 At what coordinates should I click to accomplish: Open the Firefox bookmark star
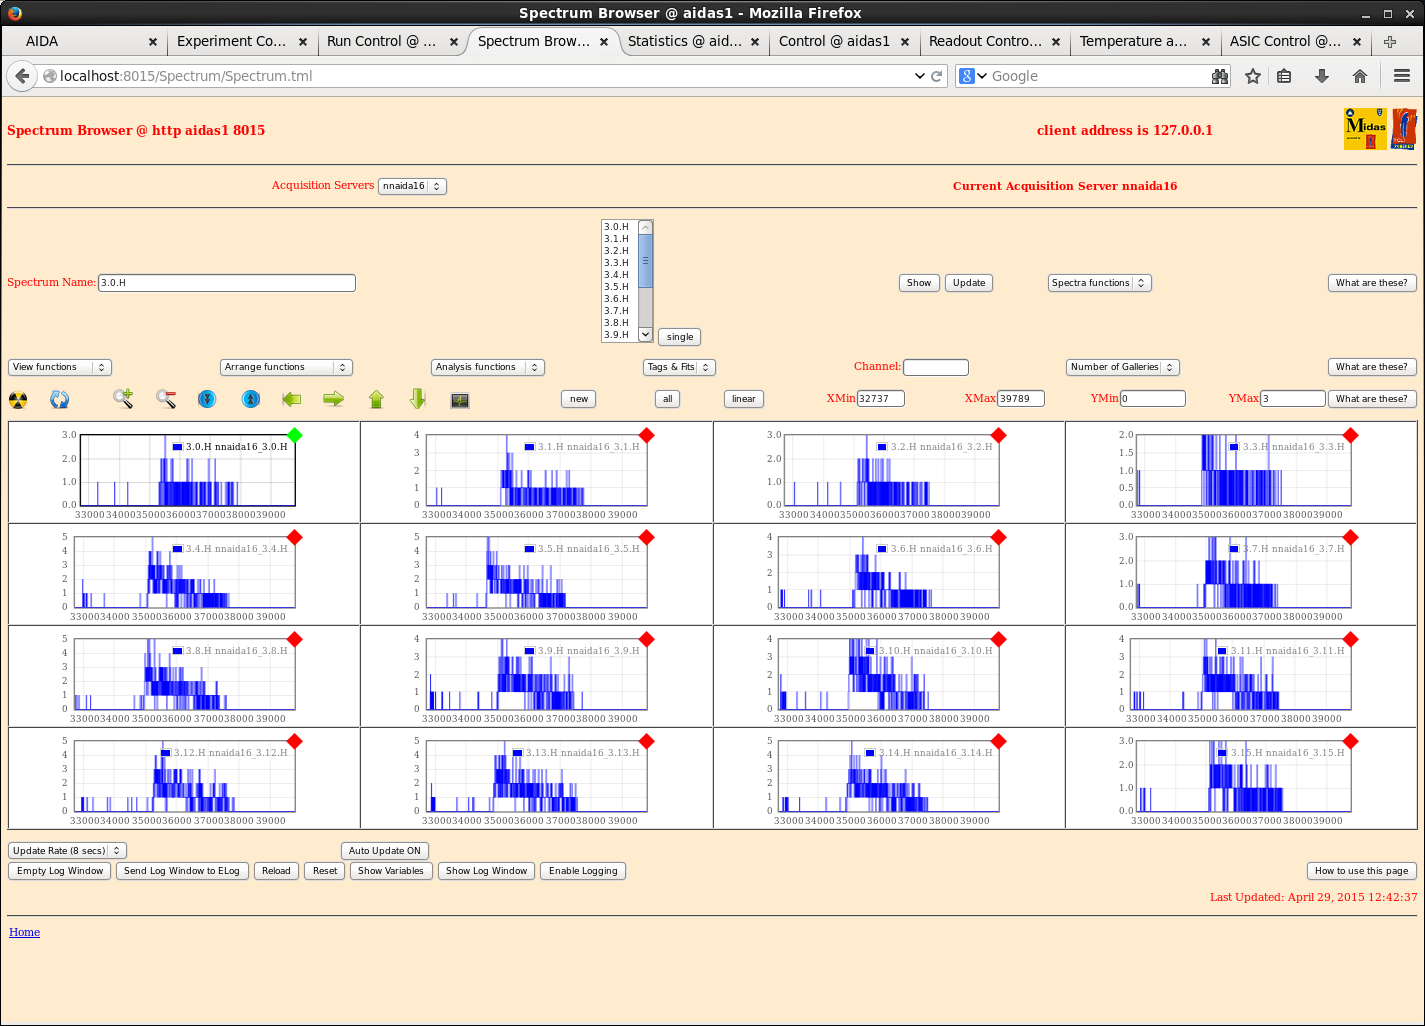[1252, 76]
